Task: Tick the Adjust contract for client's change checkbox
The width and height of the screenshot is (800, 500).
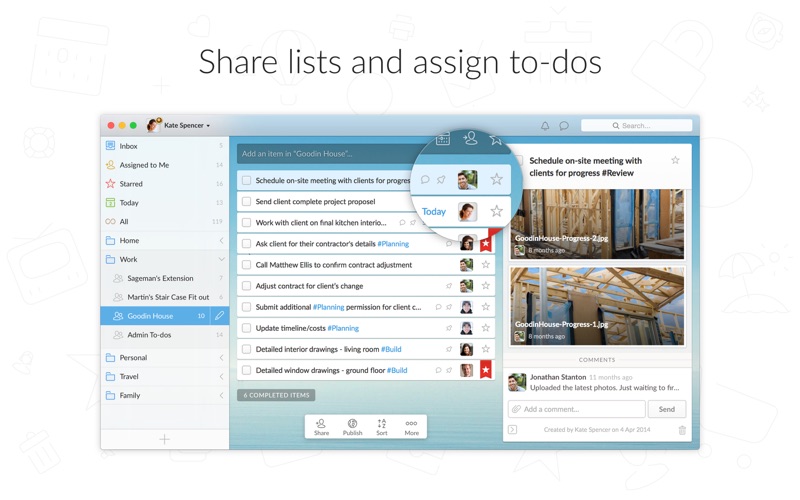Action: click(x=246, y=286)
